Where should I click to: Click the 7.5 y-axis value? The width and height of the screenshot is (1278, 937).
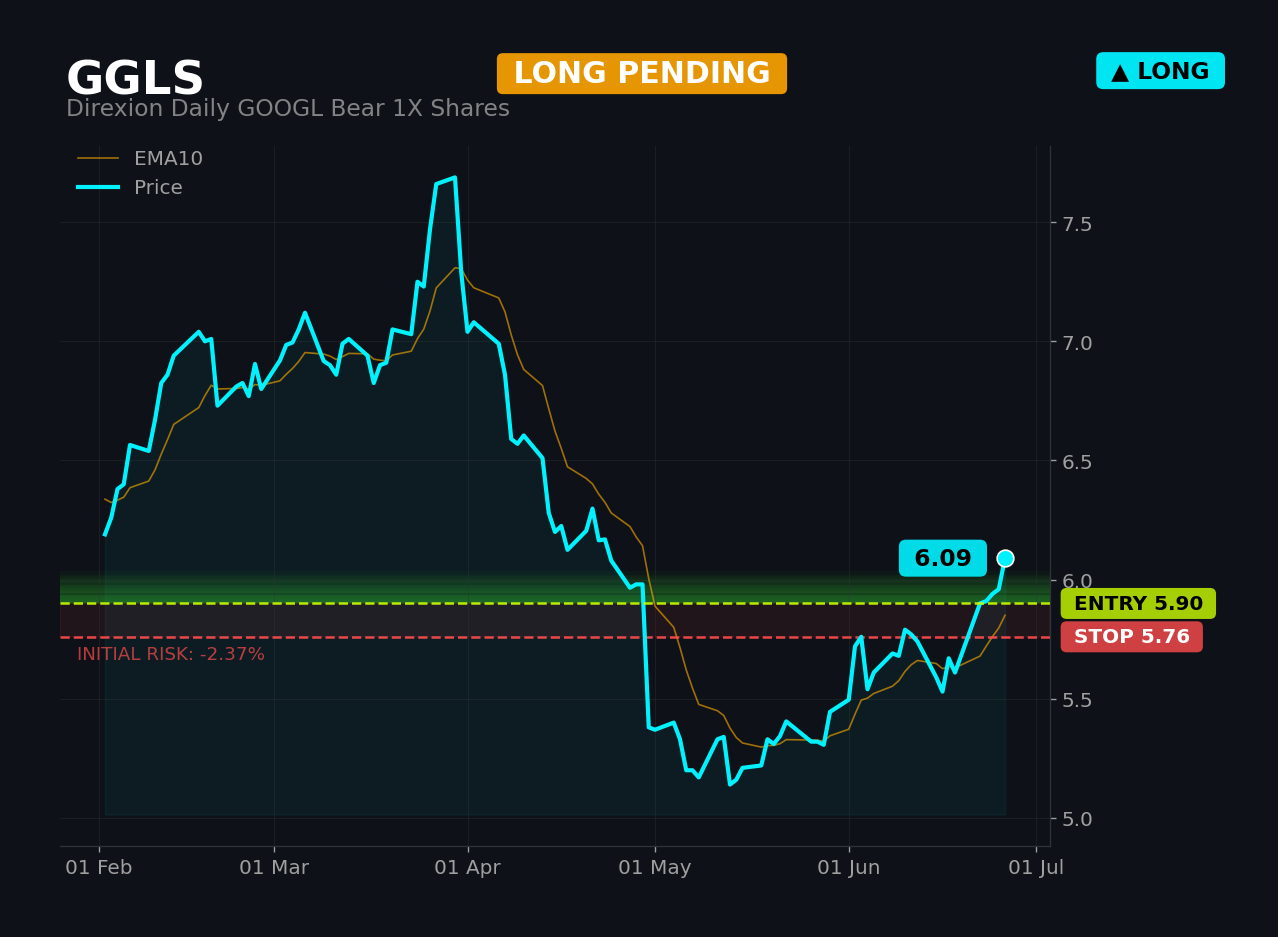[x=1077, y=224]
